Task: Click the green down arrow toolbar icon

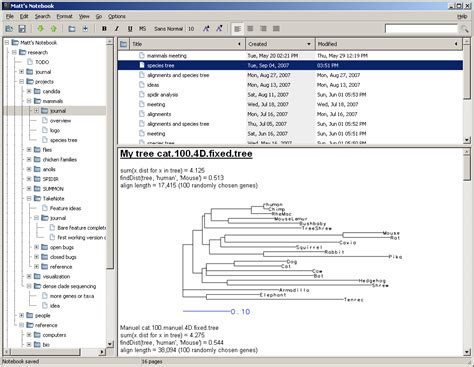Action: [x=40, y=29]
